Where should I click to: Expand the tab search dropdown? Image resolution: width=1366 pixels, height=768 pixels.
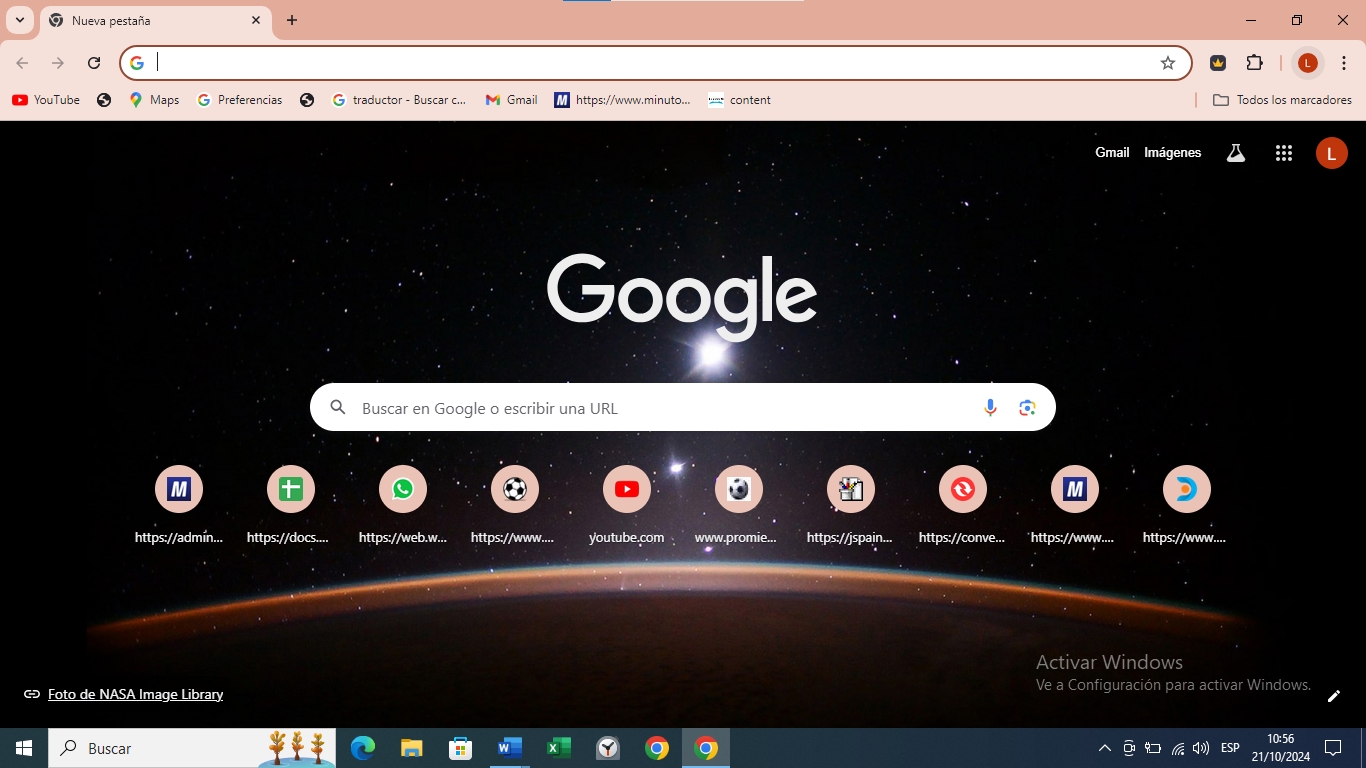point(20,20)
